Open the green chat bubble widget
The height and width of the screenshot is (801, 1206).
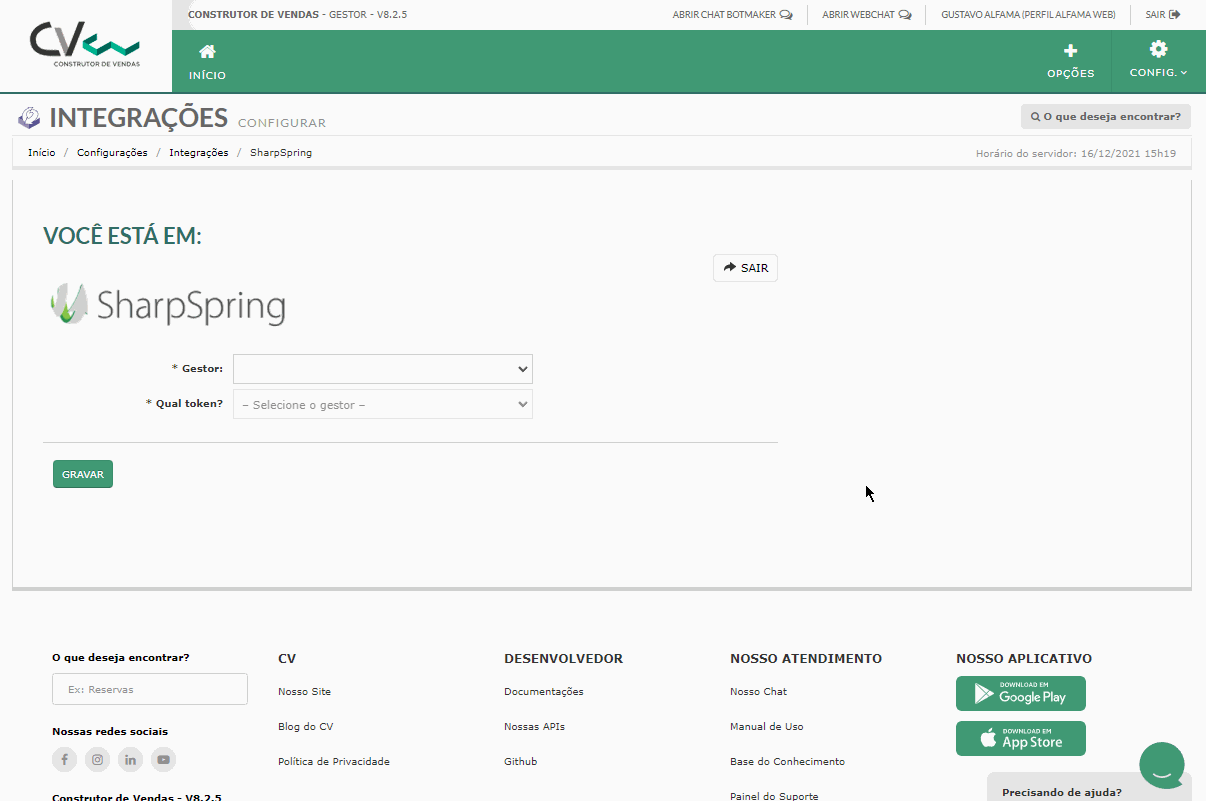point(1162,765)
